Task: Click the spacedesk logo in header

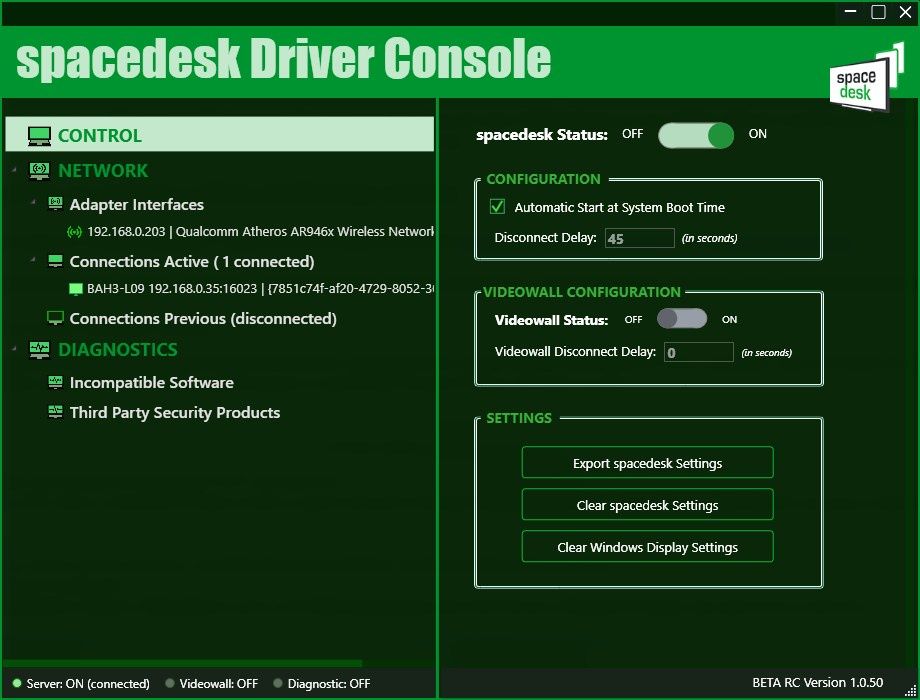Action: 865,77
